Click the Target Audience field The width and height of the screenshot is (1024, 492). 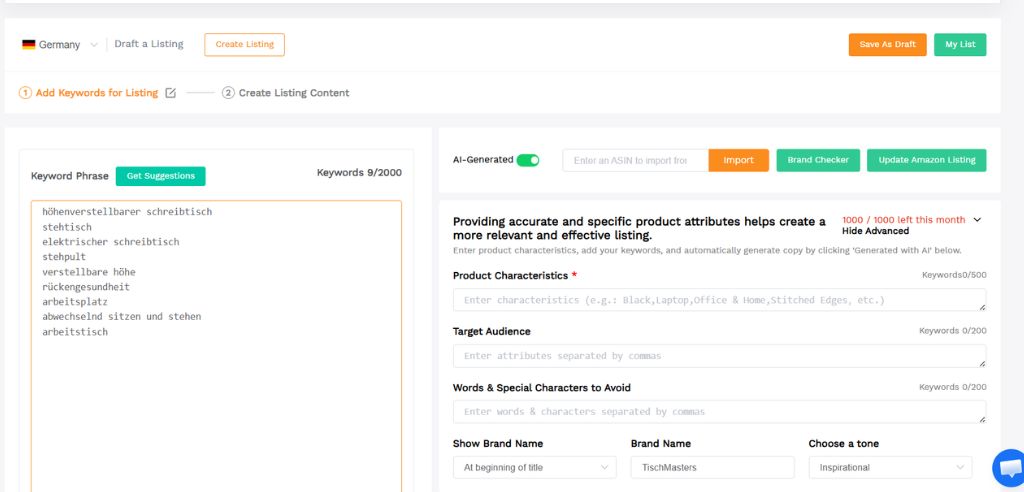[720, 356]
